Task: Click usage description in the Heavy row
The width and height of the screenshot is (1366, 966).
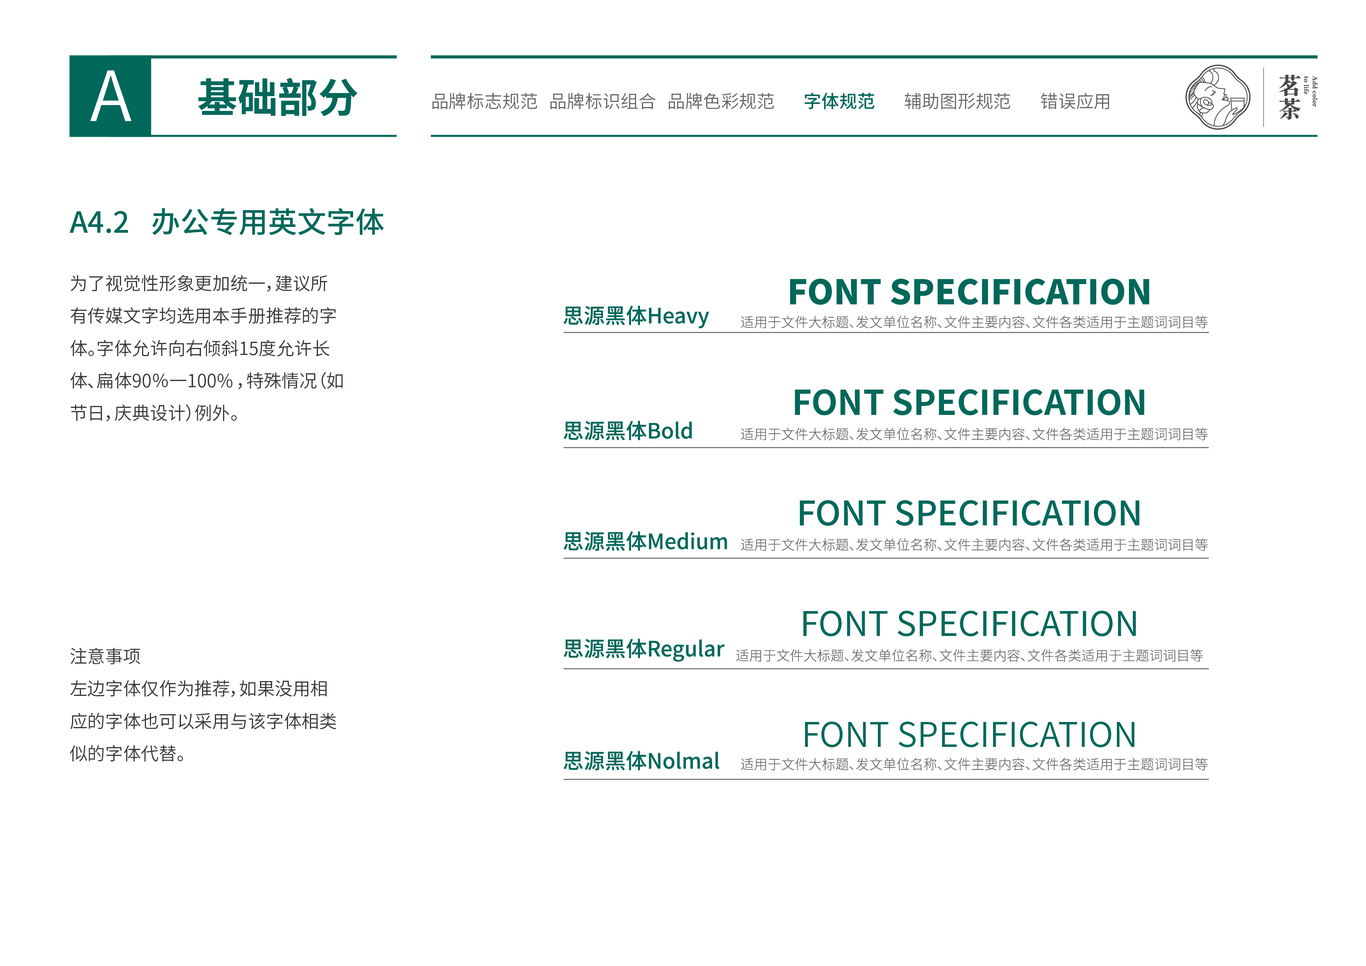Action: (974, 322)
